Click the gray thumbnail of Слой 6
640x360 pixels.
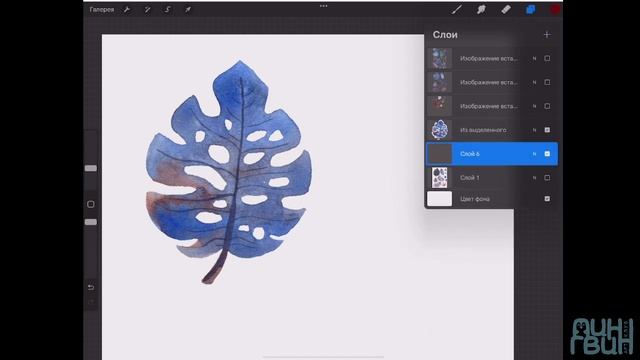point(440,154)
